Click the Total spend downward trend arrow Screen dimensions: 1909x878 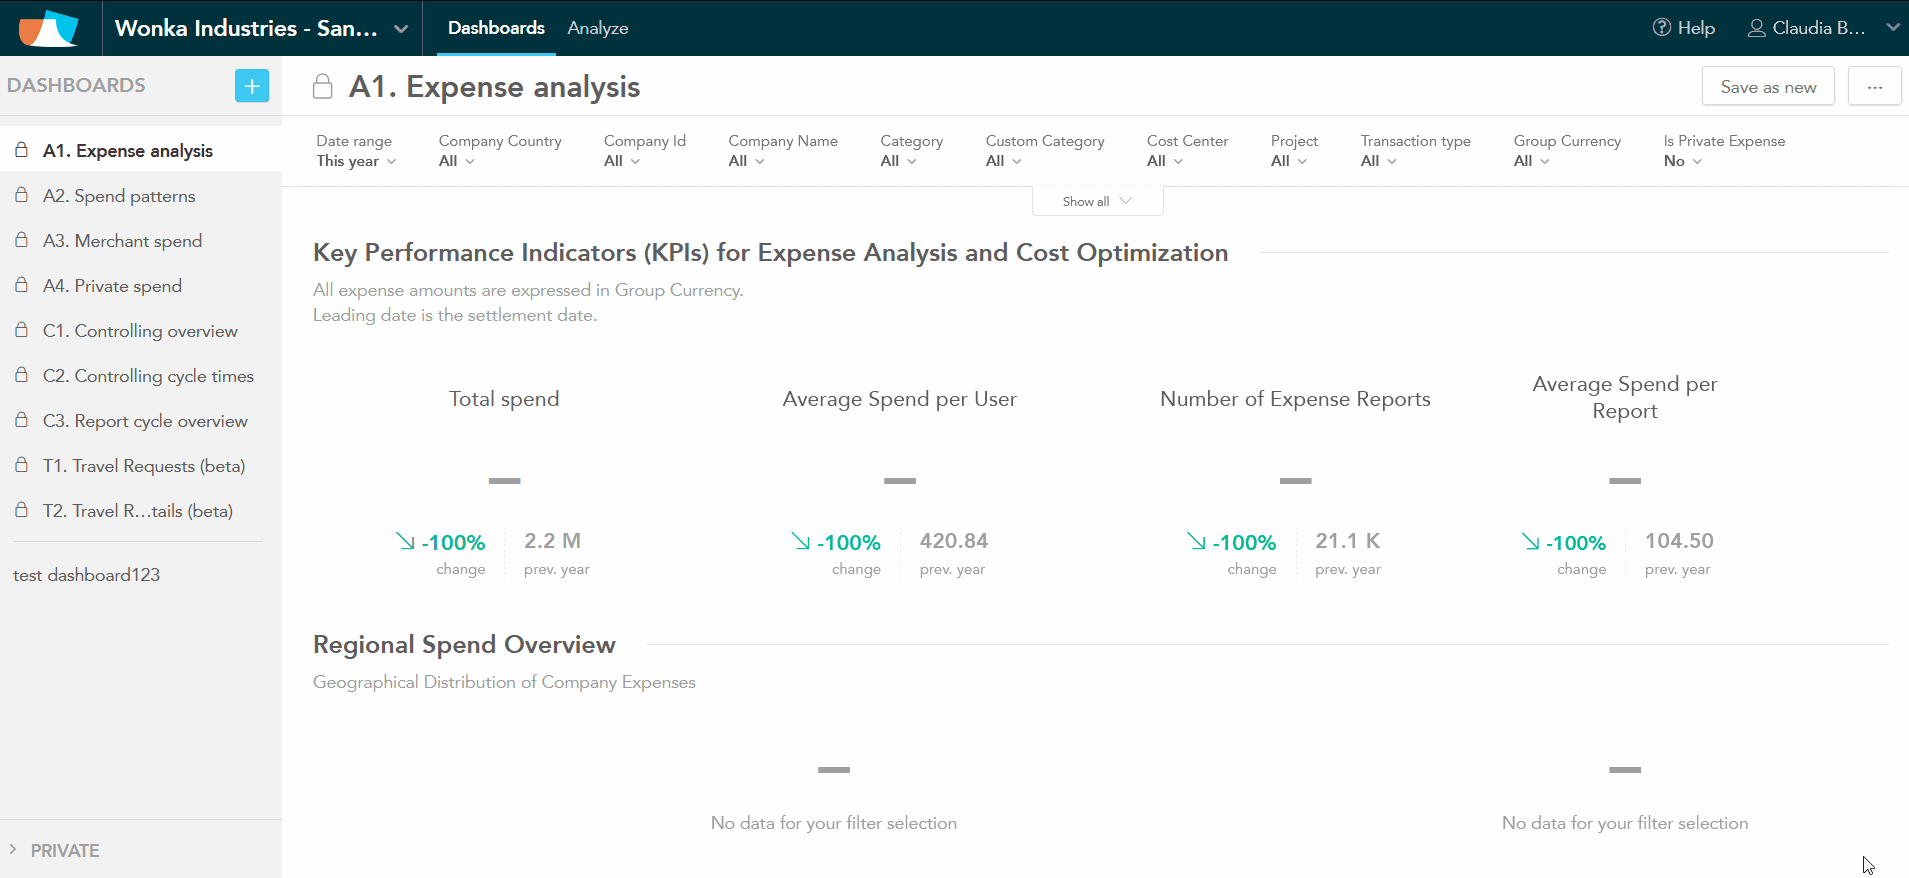pyautogui.click(x=405, y=541)
